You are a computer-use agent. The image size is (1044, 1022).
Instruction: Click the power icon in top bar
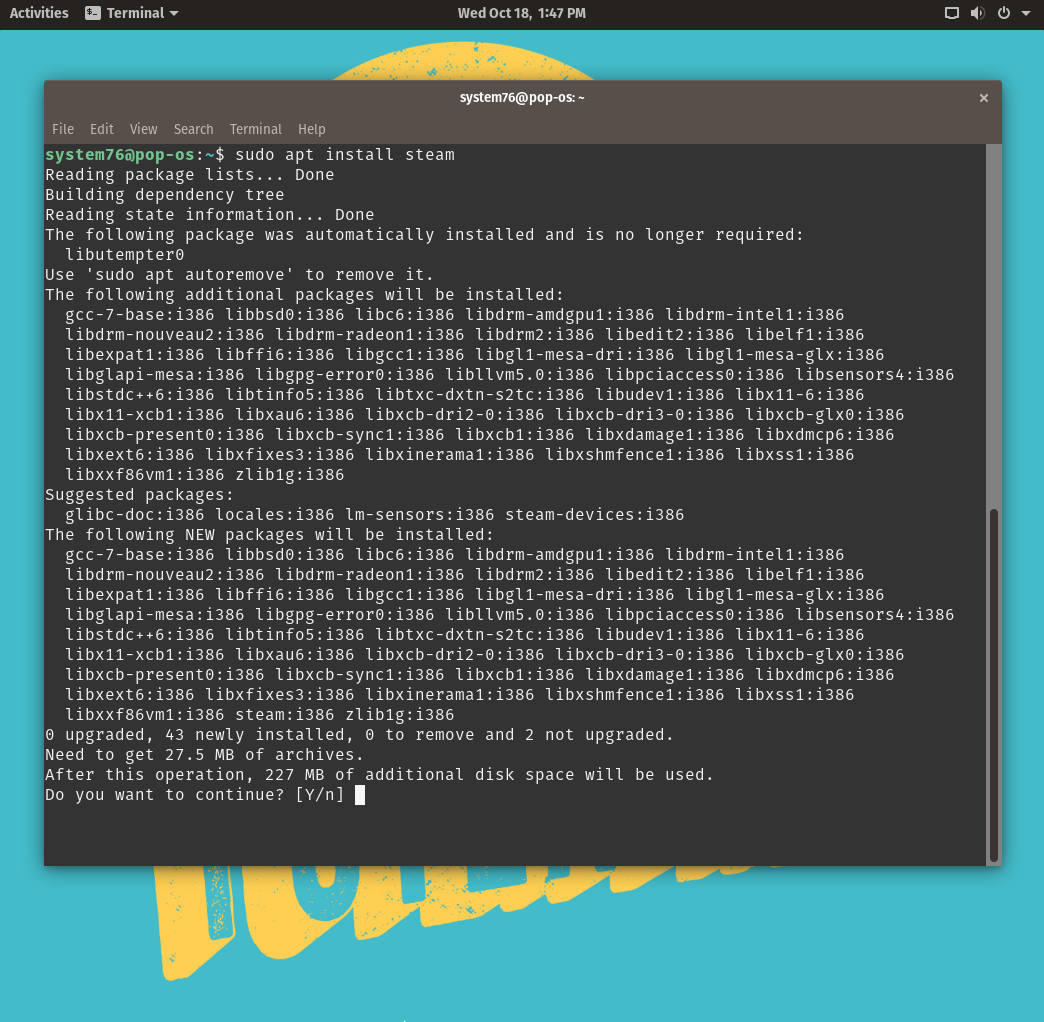click(1003, 13)
